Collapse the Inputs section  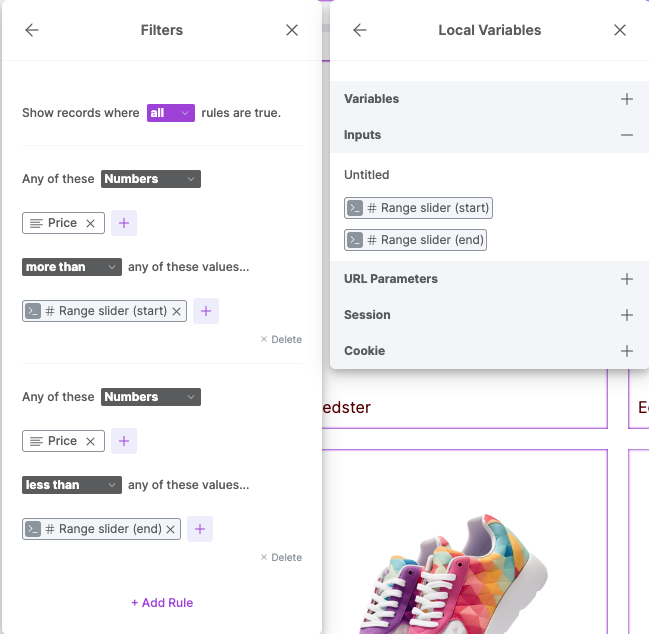[x=627, y=135]
